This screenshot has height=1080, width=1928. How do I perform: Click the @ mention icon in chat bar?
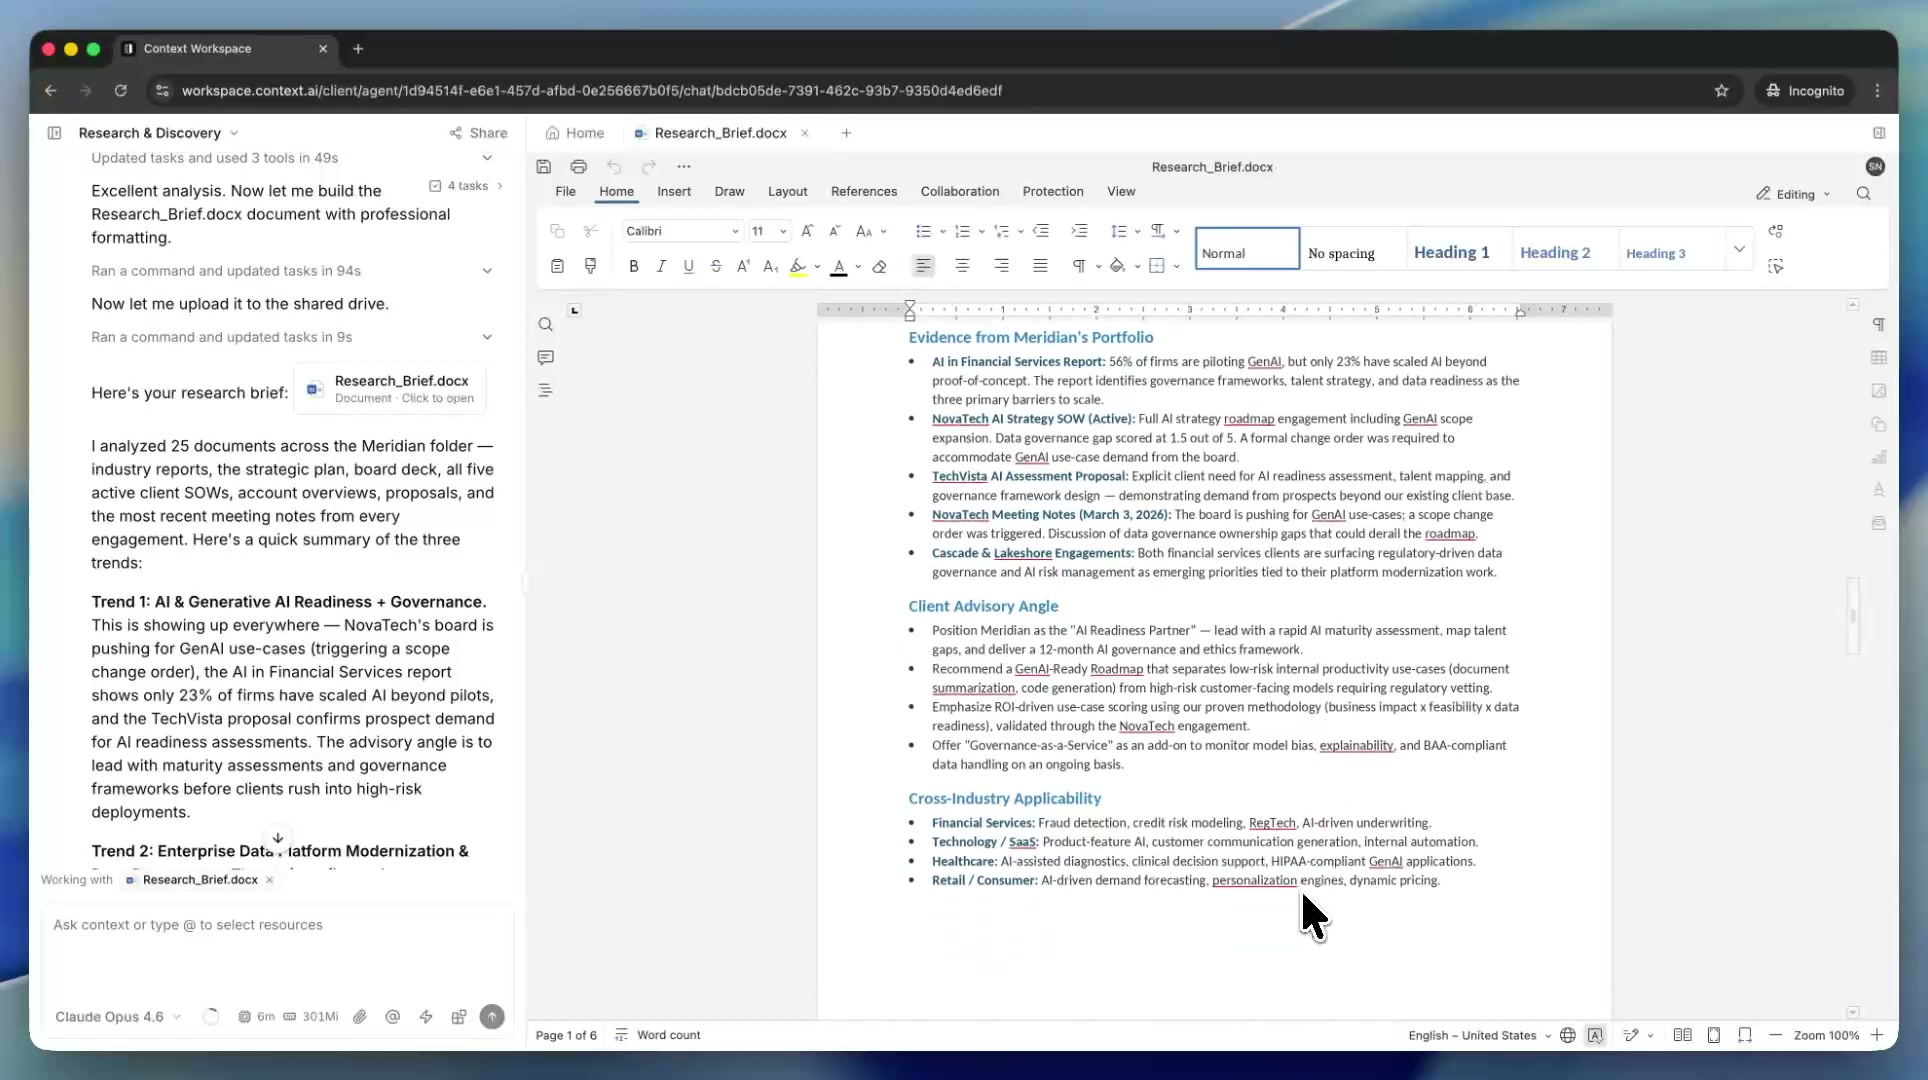tap(393, 1017)
